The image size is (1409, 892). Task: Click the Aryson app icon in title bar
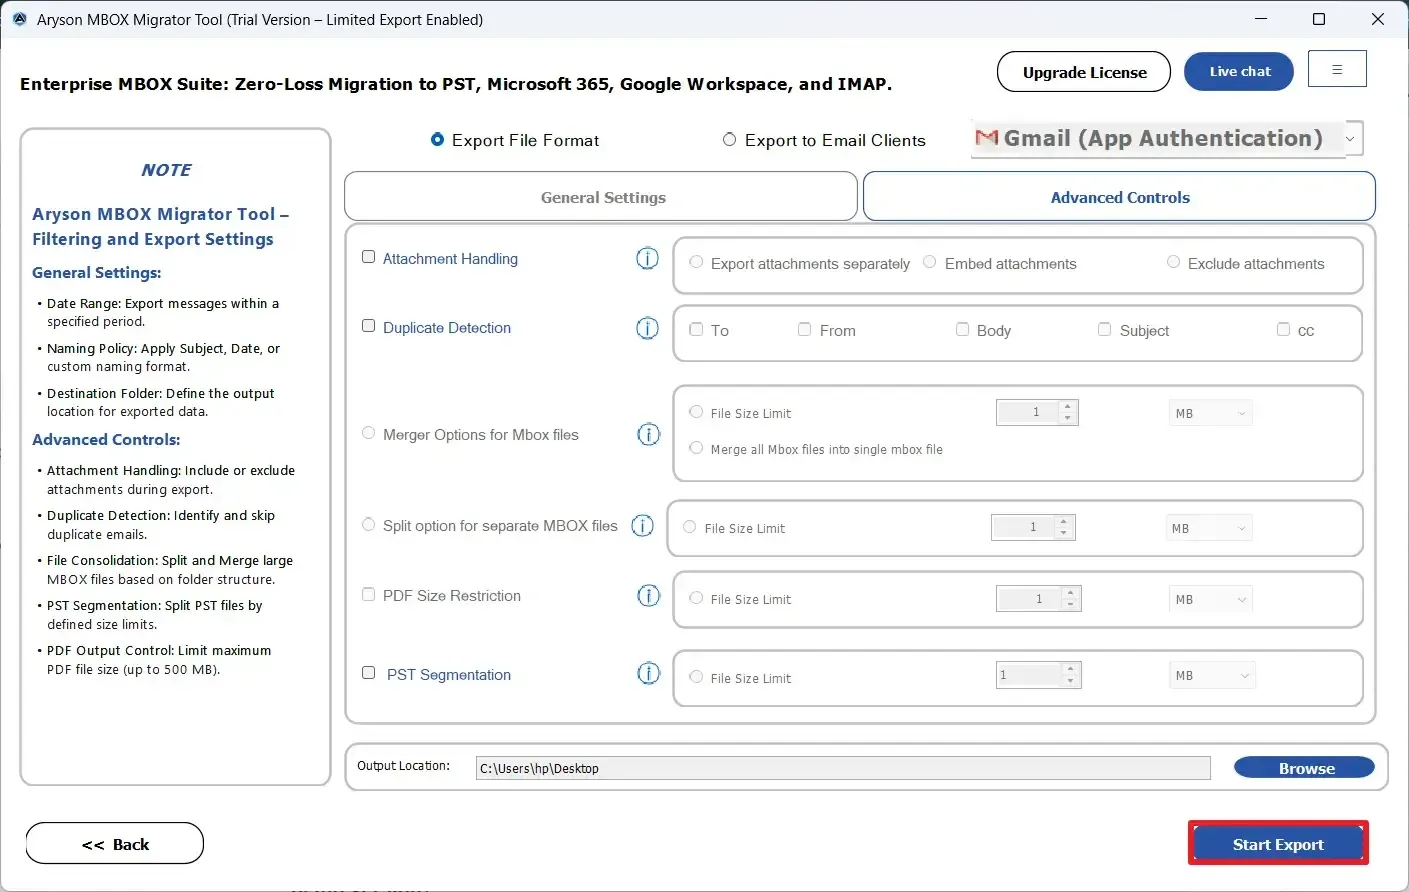(x=19, y=19)
